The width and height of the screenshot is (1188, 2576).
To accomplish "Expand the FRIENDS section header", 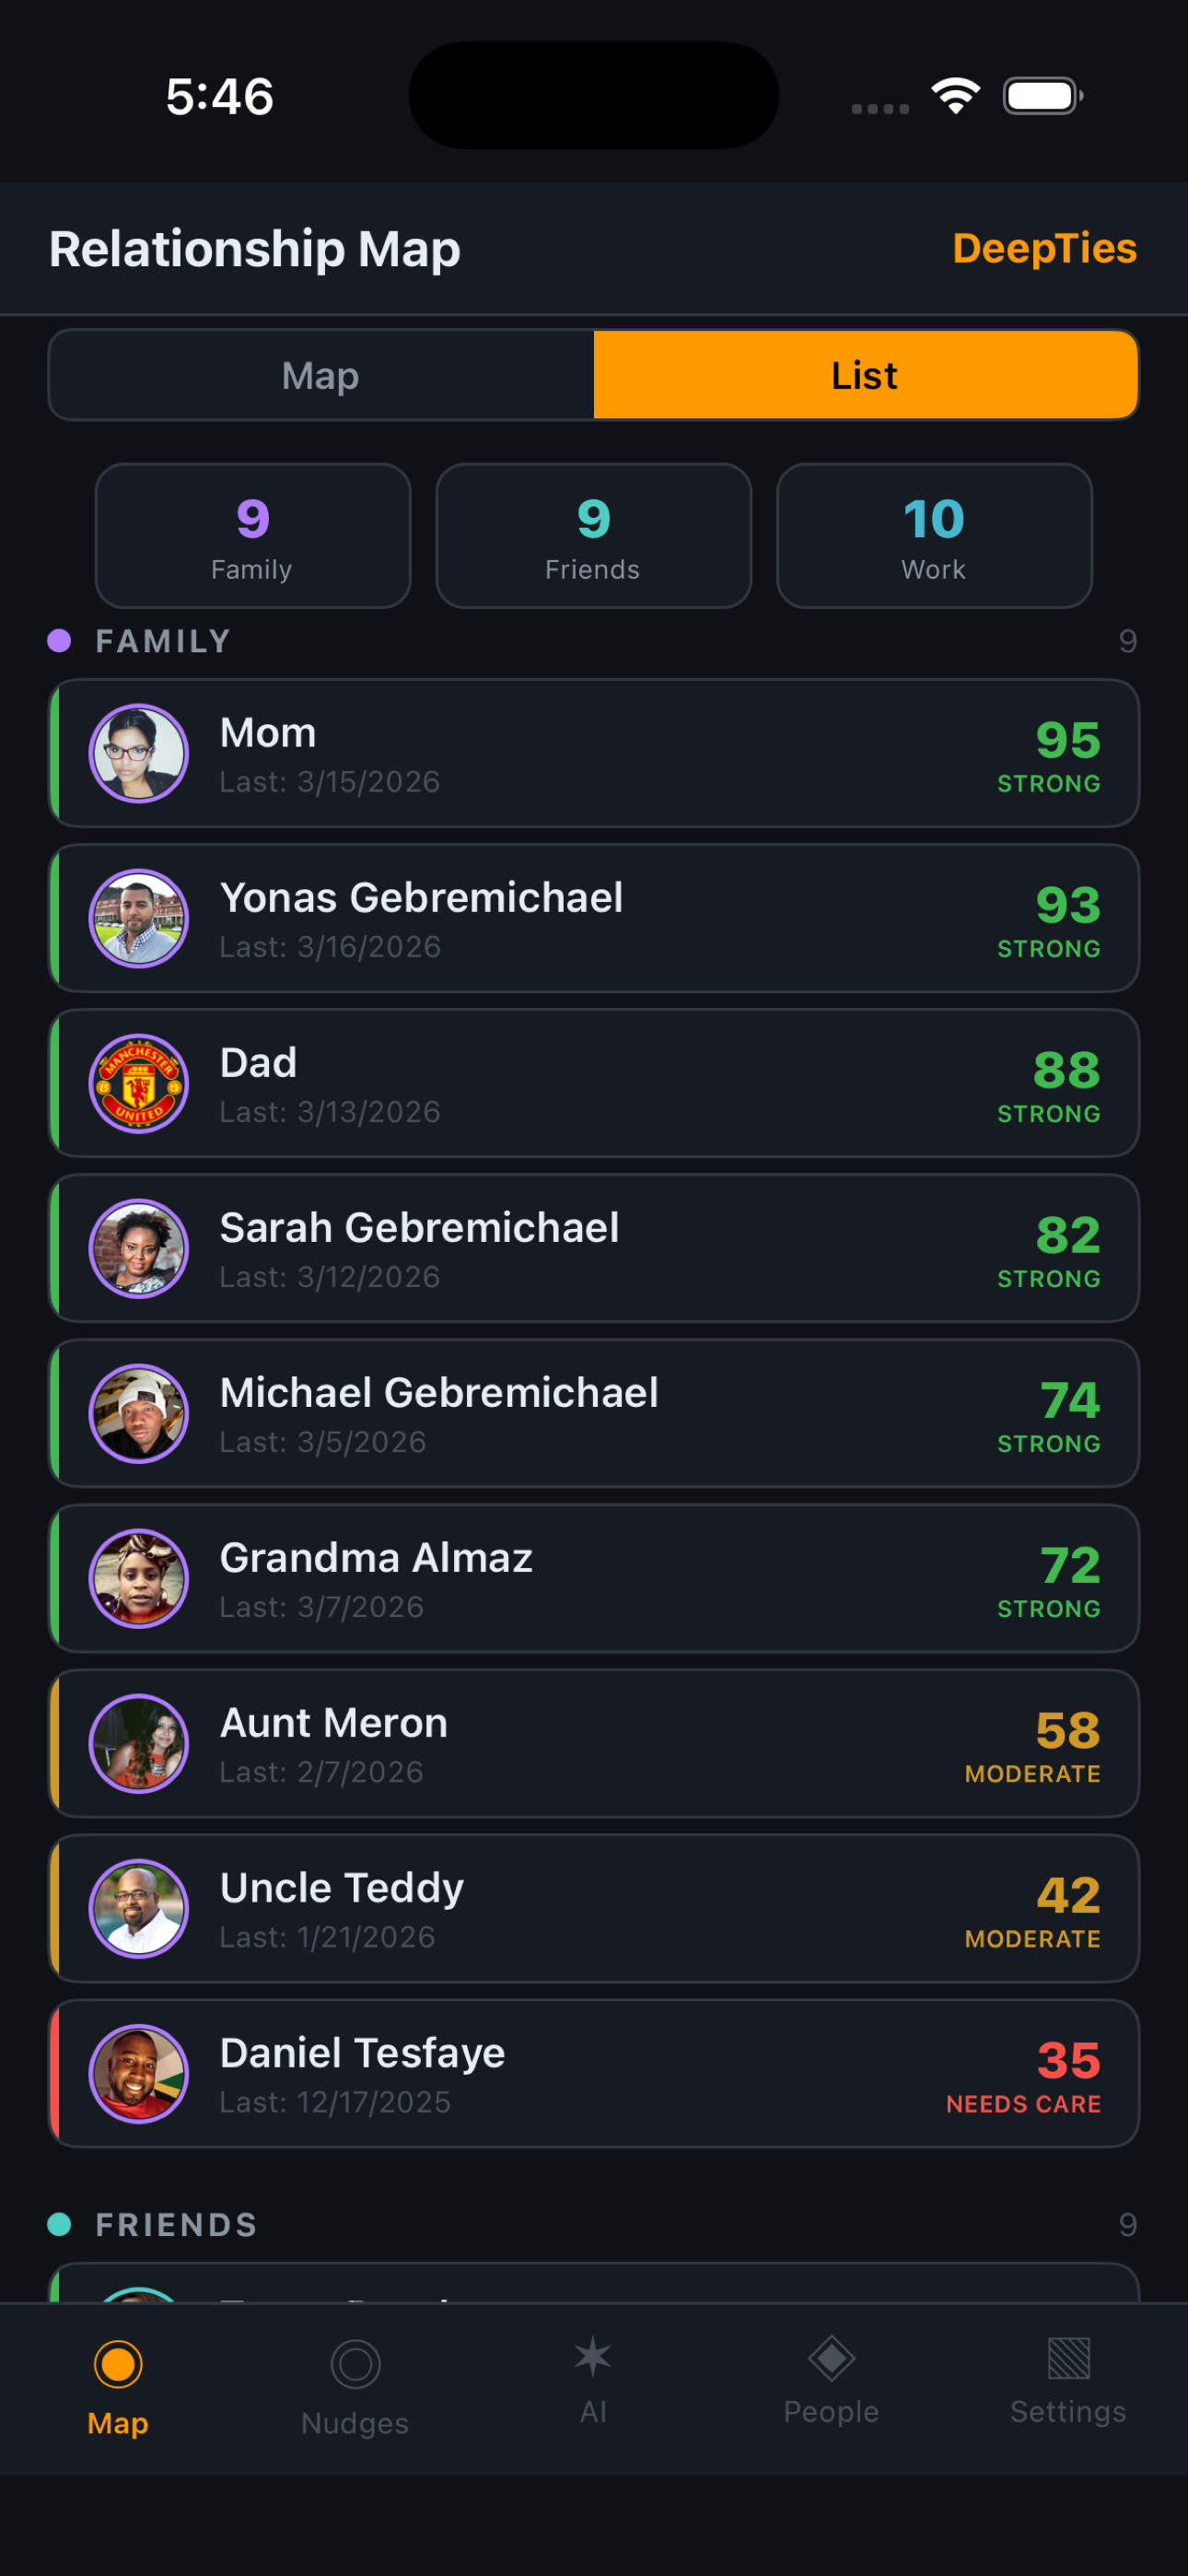I will [177, 2225].
